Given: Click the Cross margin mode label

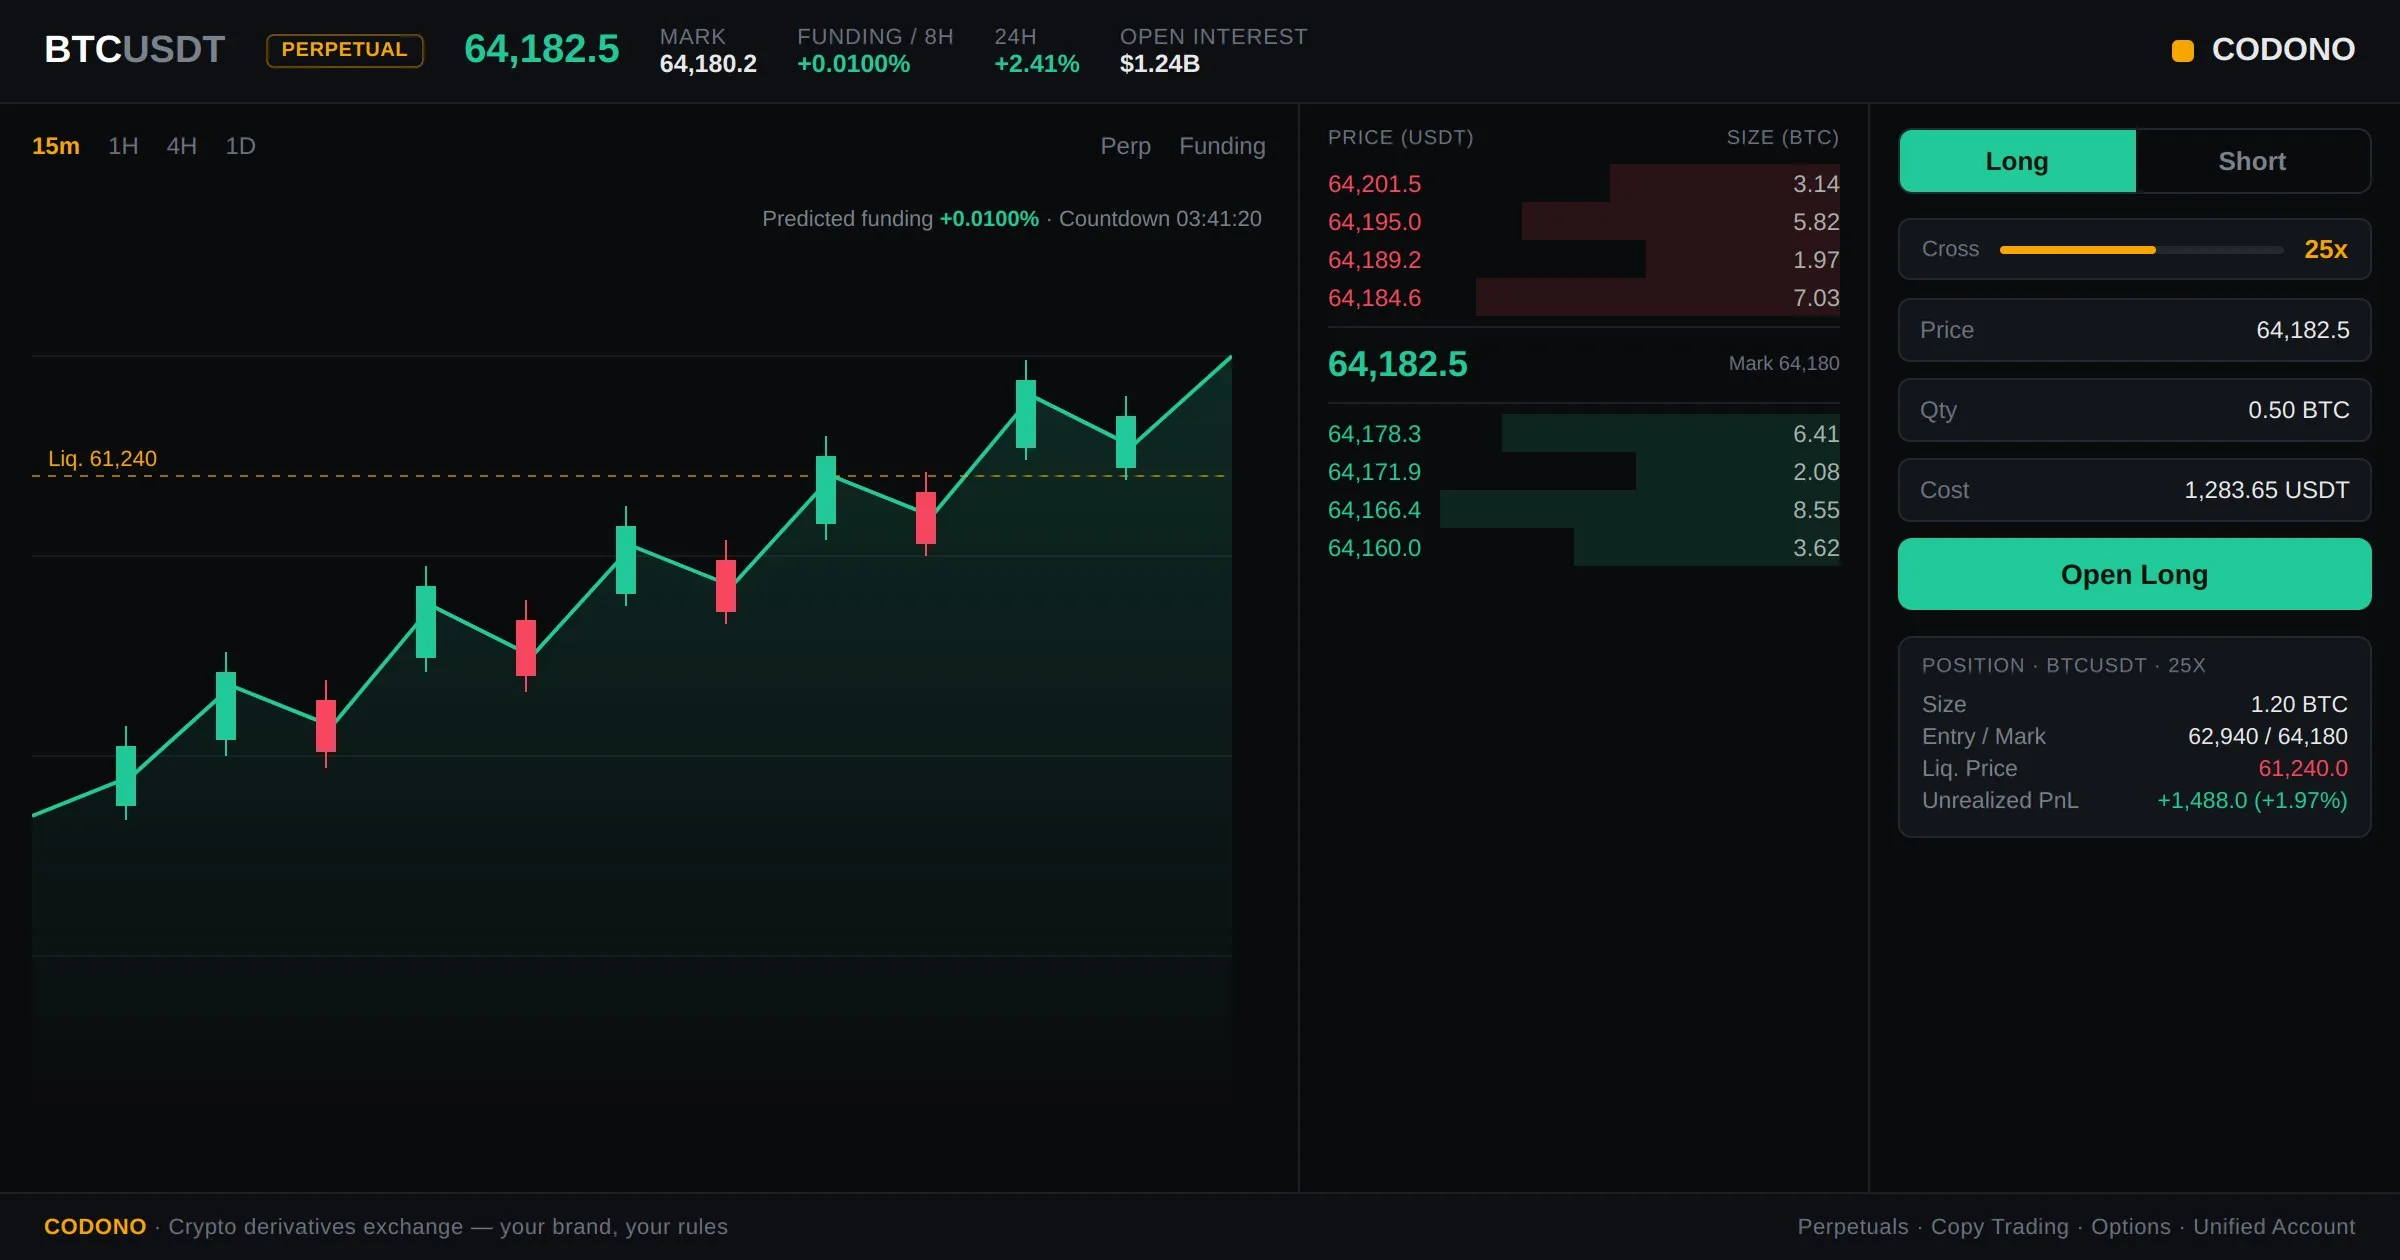Looking at the screenshot, I should click(1950, 249).
